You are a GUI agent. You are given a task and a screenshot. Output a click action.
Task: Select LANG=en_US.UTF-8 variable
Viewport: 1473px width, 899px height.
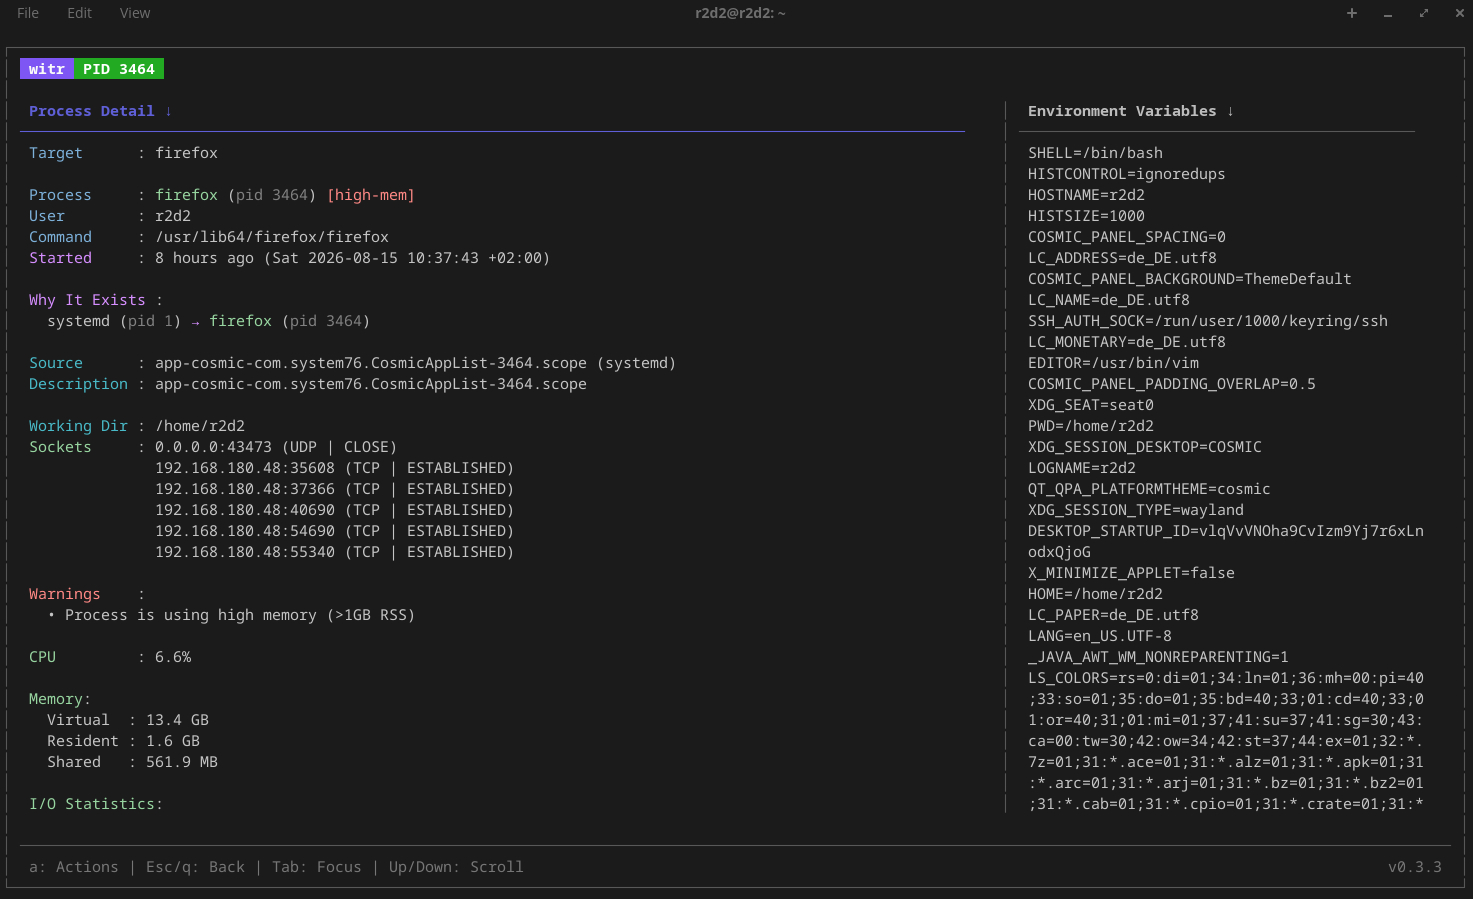point(1100,636)
